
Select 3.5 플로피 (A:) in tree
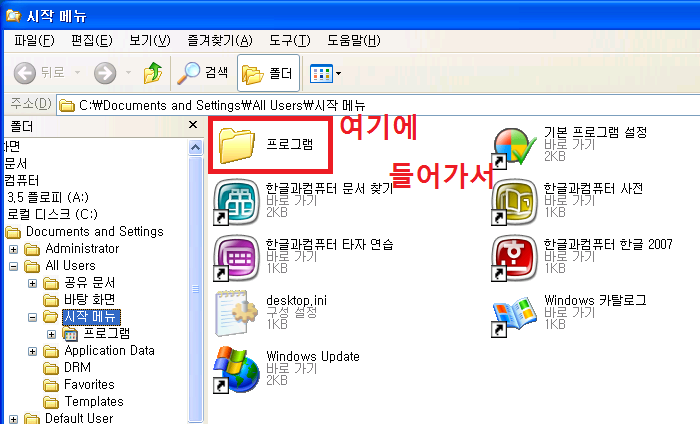click(48, 198)
